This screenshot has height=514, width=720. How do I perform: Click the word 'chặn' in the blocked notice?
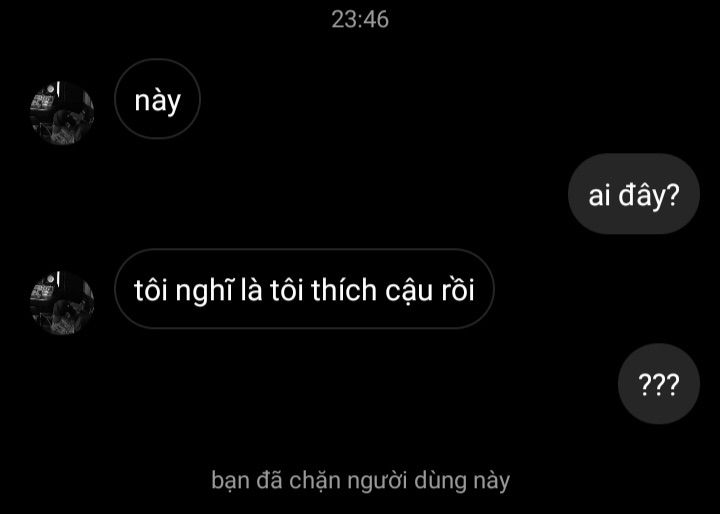pyautogui.click(x=315, y=481)
